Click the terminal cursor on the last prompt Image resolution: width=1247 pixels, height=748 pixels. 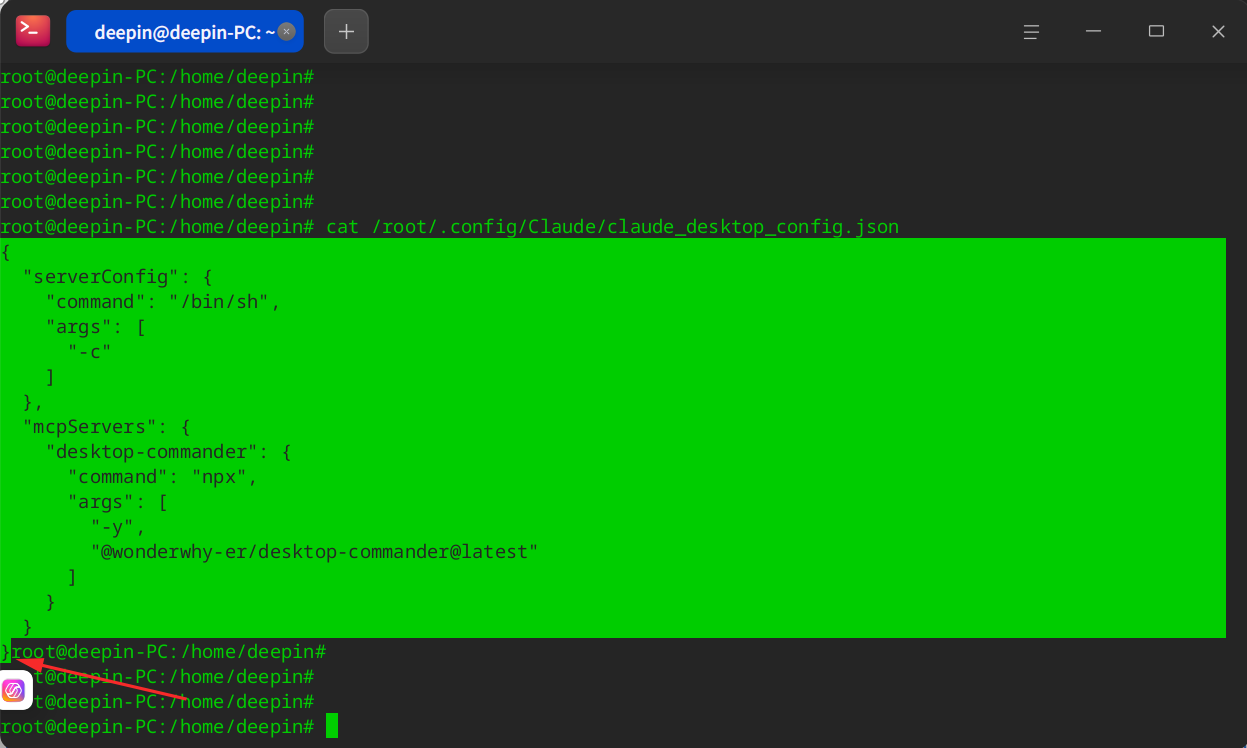point(332,726)
